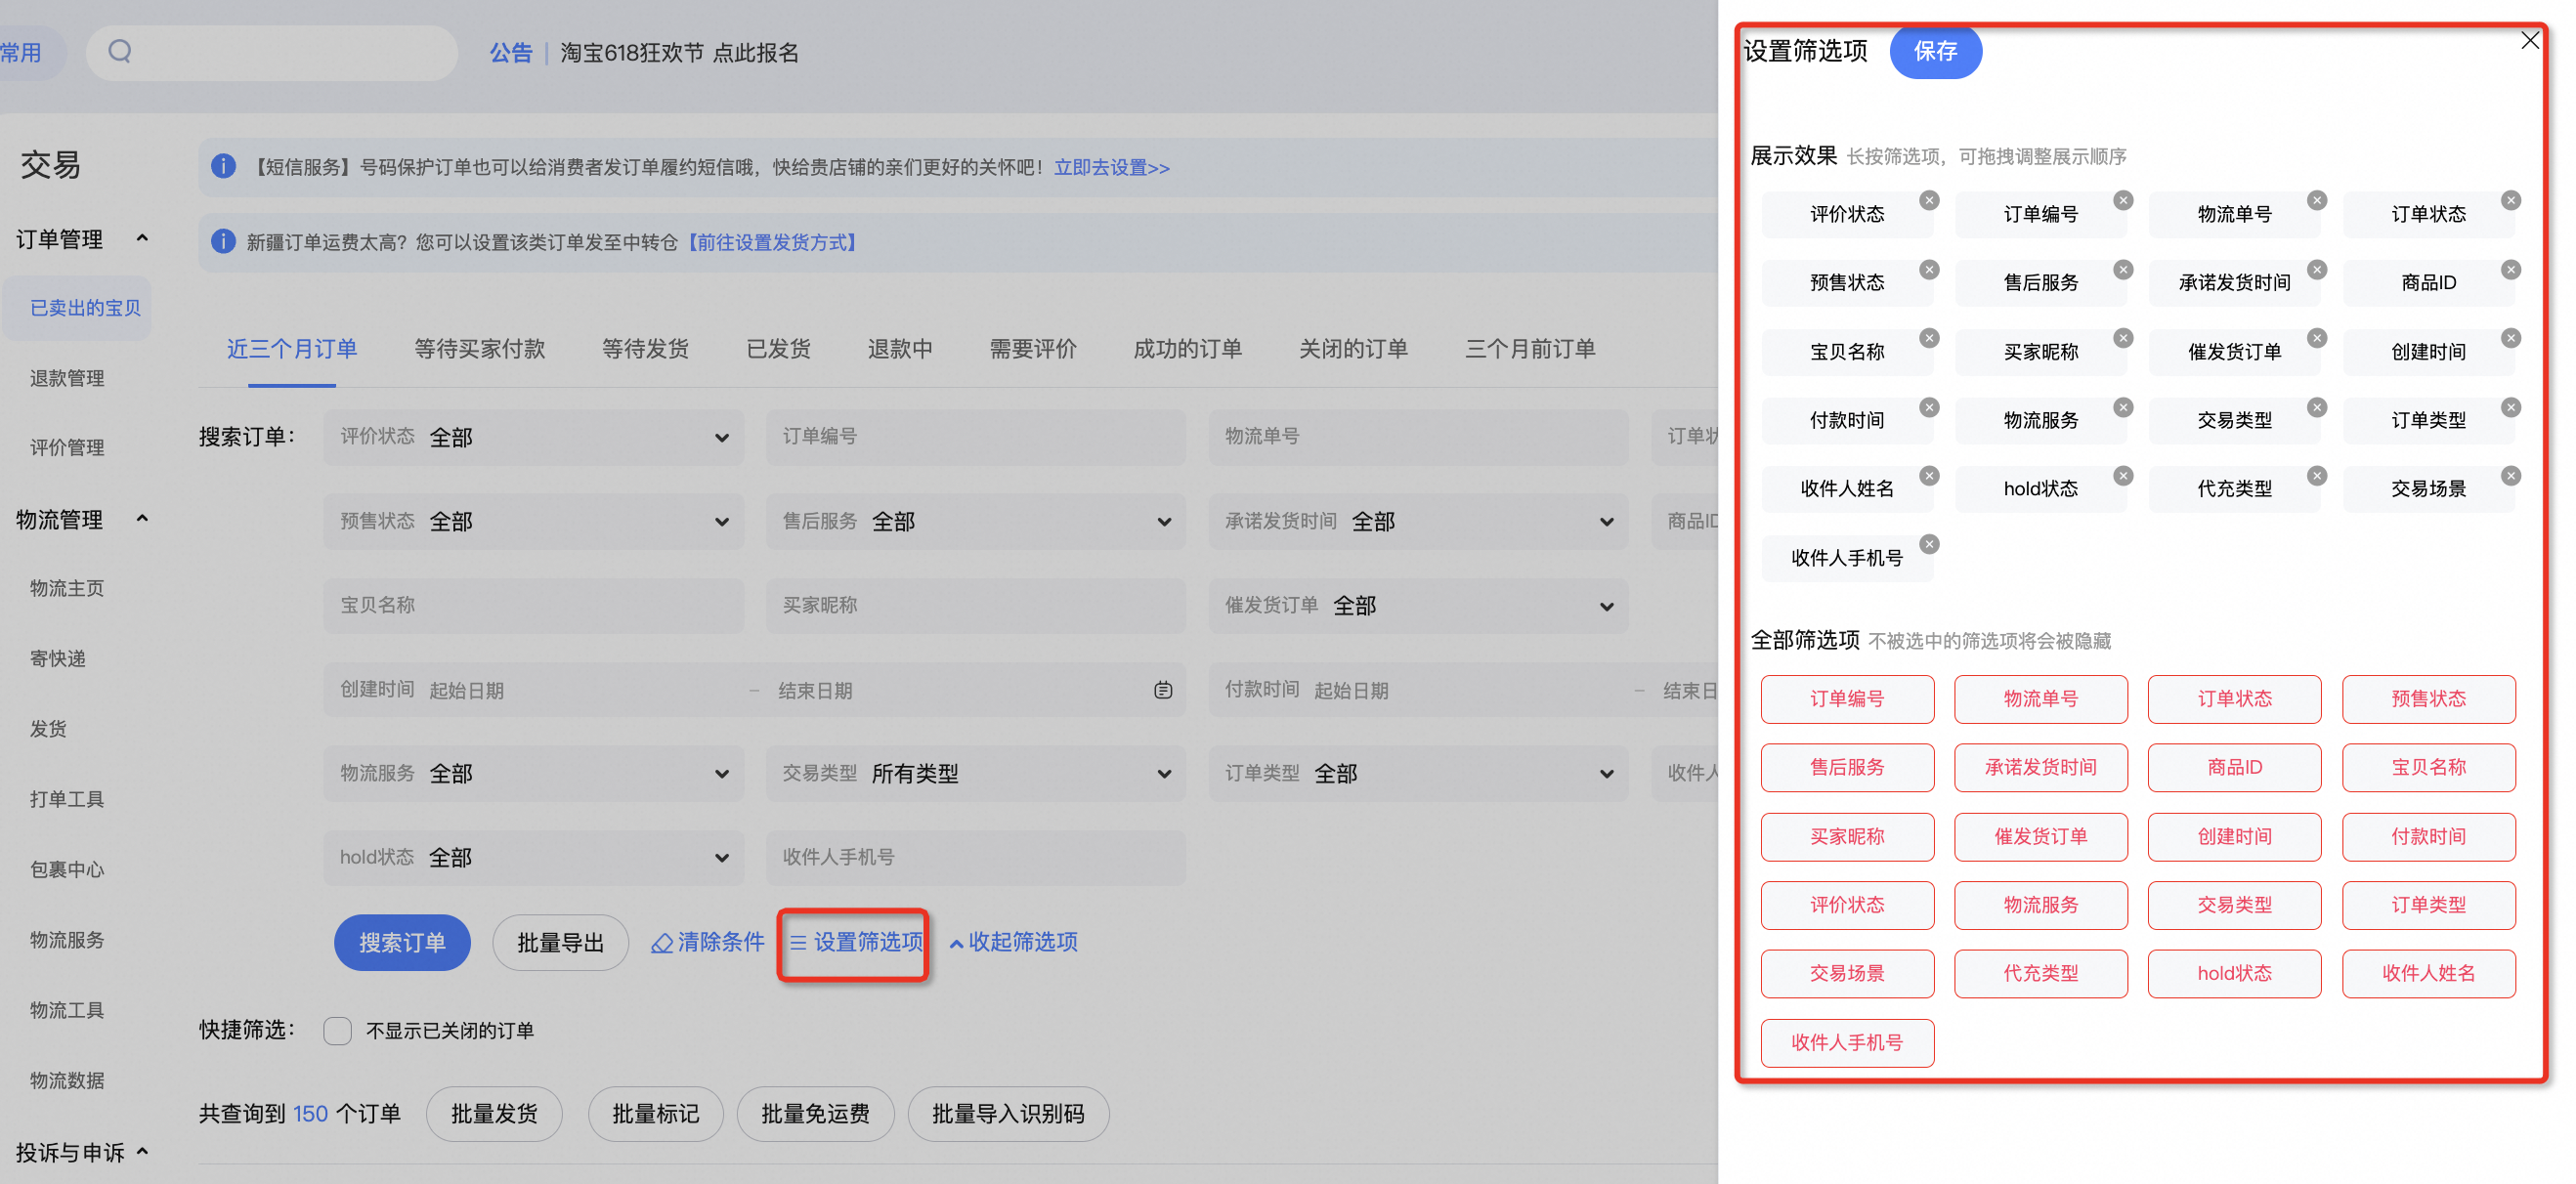Viewport: 2576px width, 1184px height.
Task: Toggle hold状态 option in 全部筛选项
Action: pyautogui.click(x=2233, y=973)
